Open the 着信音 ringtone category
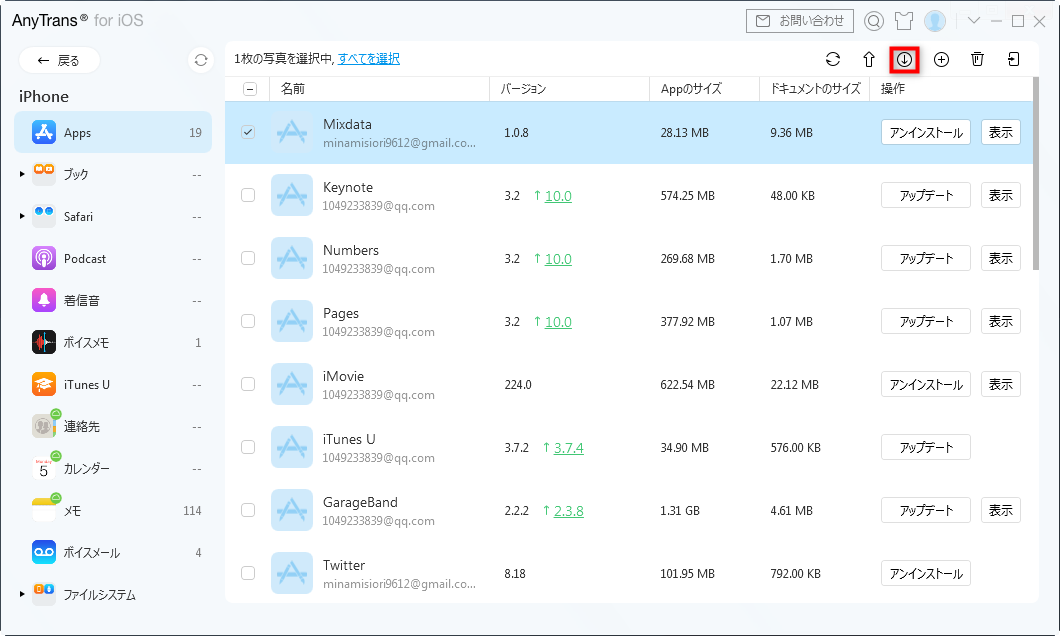The height and width of the screenshot is (636, 1060). click(113, 301)
